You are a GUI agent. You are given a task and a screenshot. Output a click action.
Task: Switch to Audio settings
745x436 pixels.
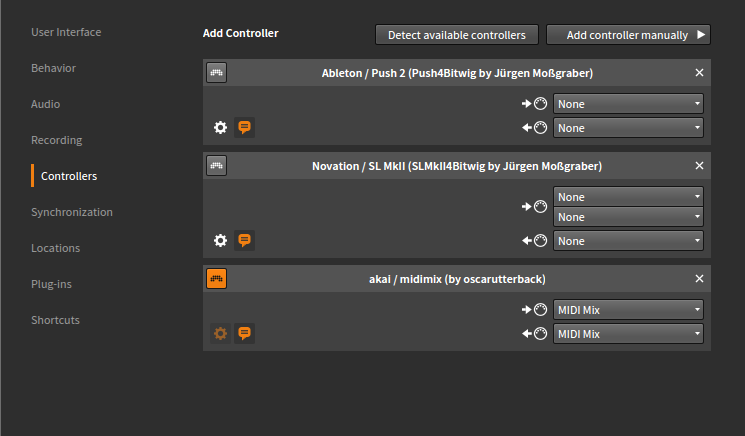pos(46,104)
